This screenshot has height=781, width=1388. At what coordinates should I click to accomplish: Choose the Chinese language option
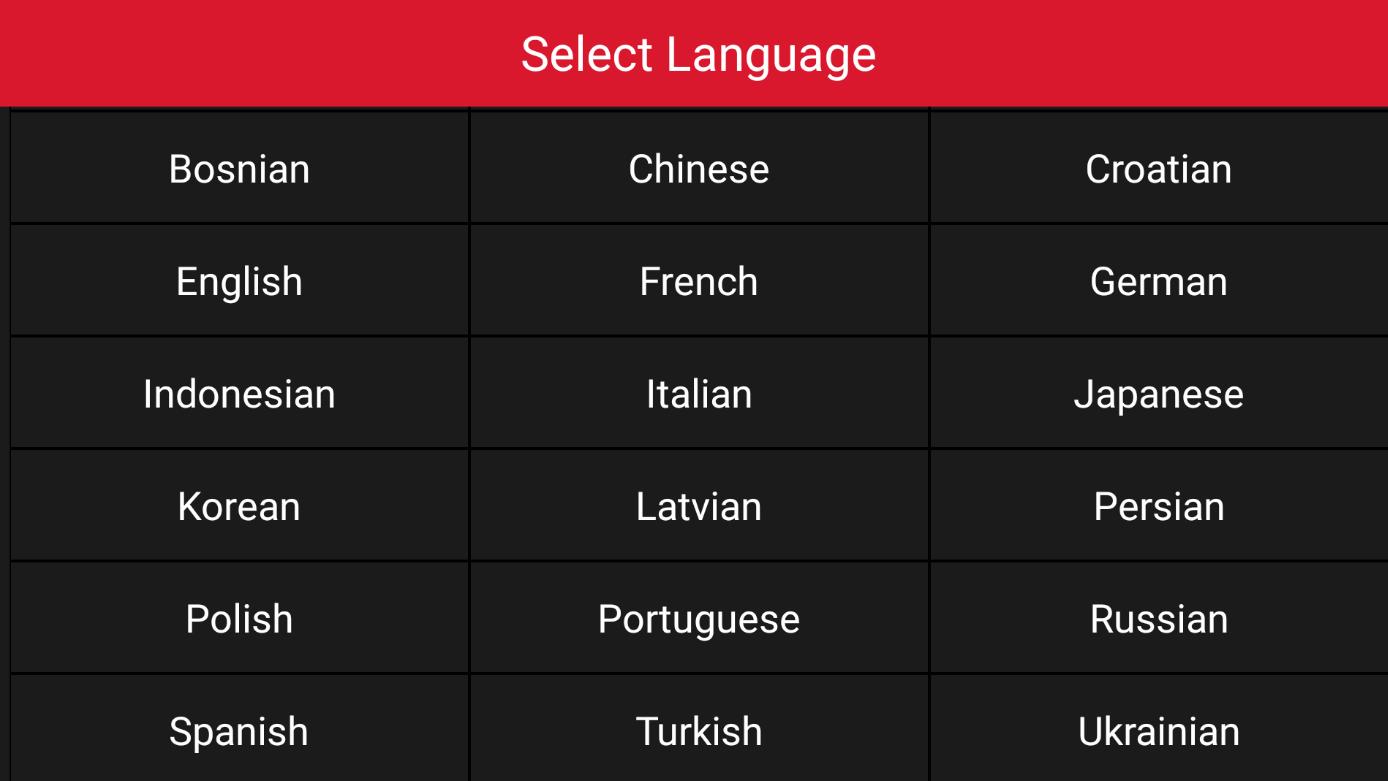(x=699, y=168)
